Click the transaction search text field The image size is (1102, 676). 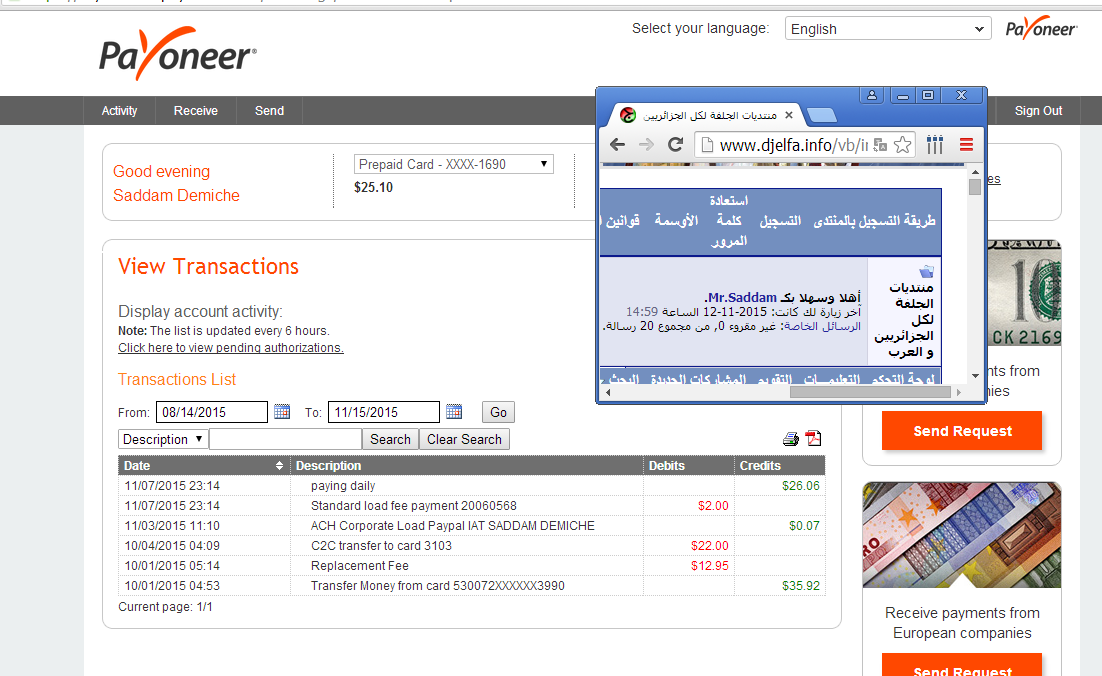coord(285,439)
